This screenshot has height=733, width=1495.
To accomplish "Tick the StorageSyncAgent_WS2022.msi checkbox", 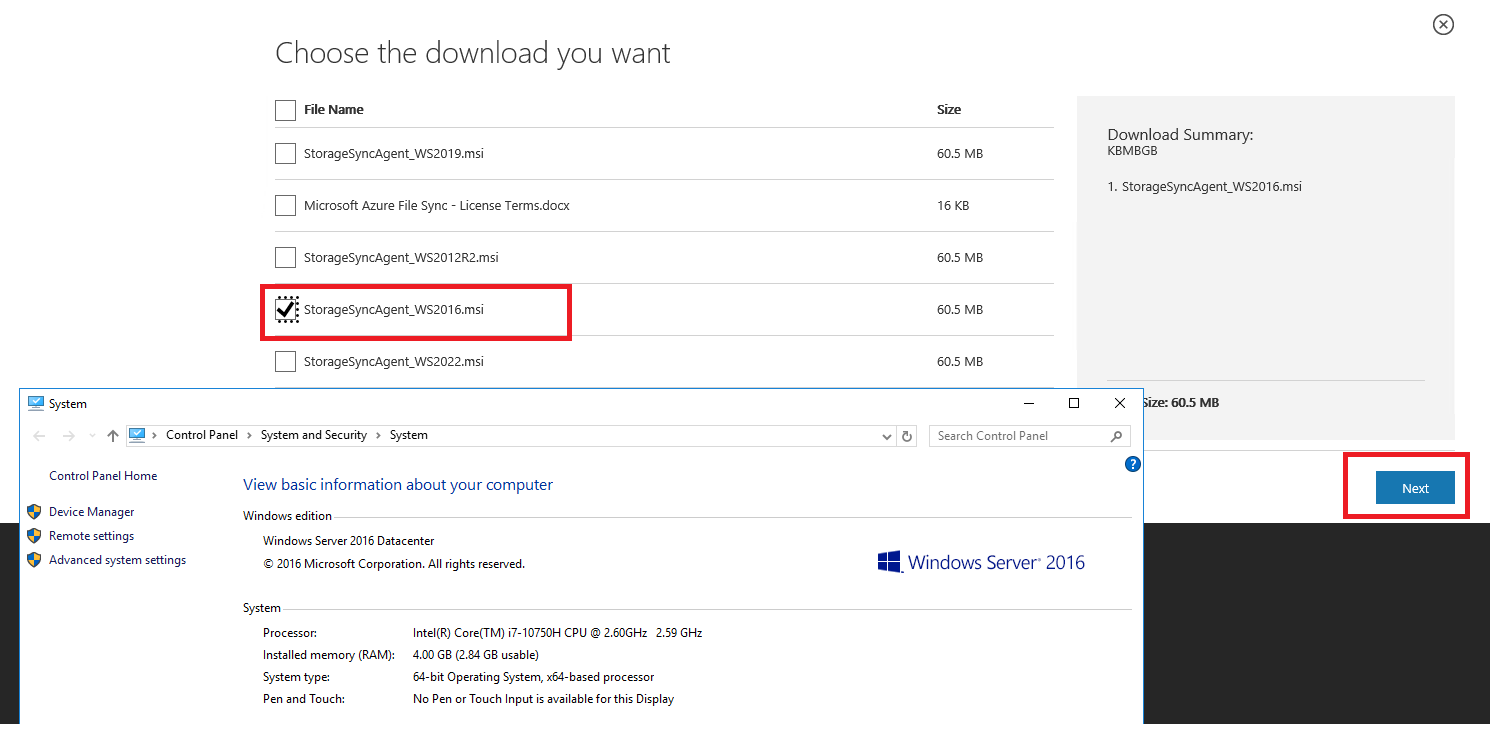I will (285, 362).
